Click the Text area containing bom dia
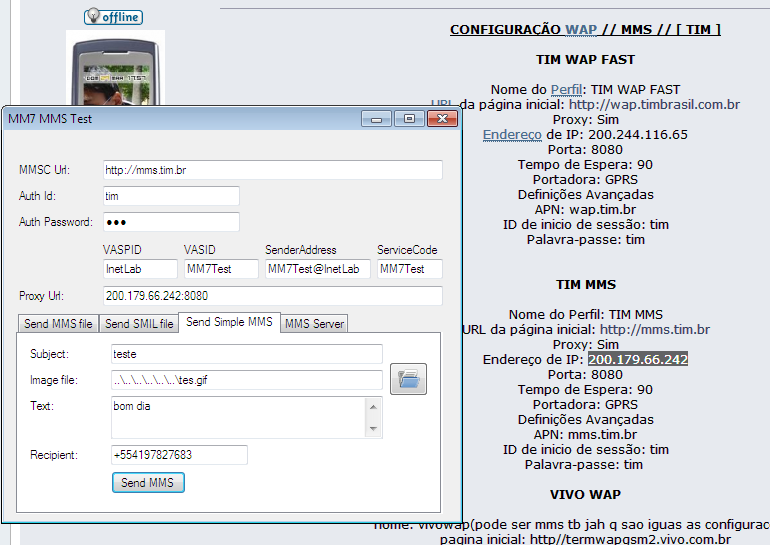Image resolution: width=770 pixels, height=545 pixels. pyautogui.click(x=238, y=417)
